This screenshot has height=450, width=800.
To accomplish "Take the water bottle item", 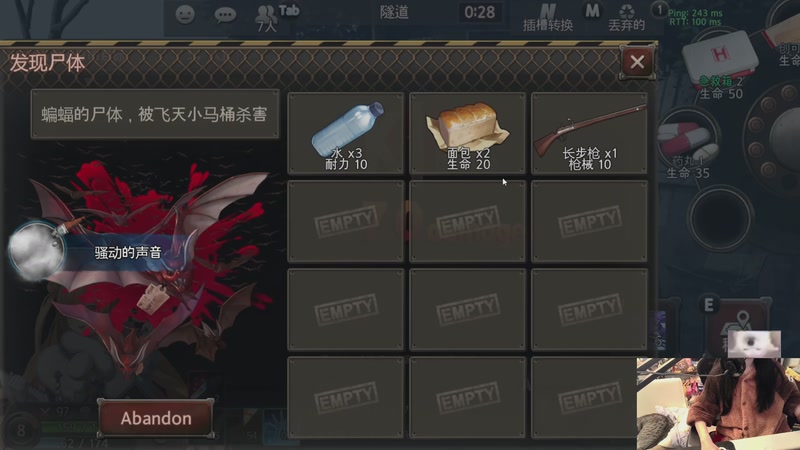I will [346, 134].
